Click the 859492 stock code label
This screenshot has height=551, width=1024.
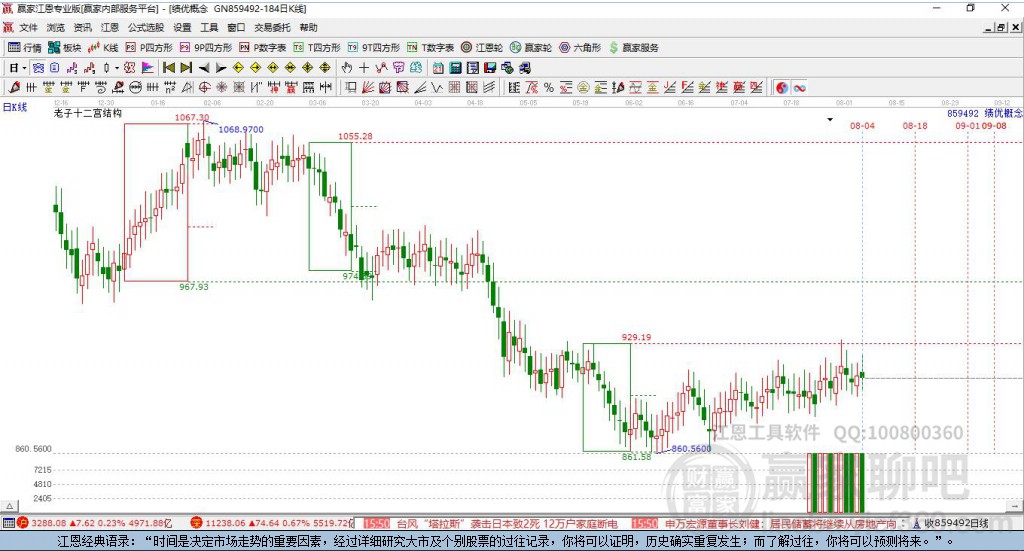pyautogui.click(x=963, y=113)
